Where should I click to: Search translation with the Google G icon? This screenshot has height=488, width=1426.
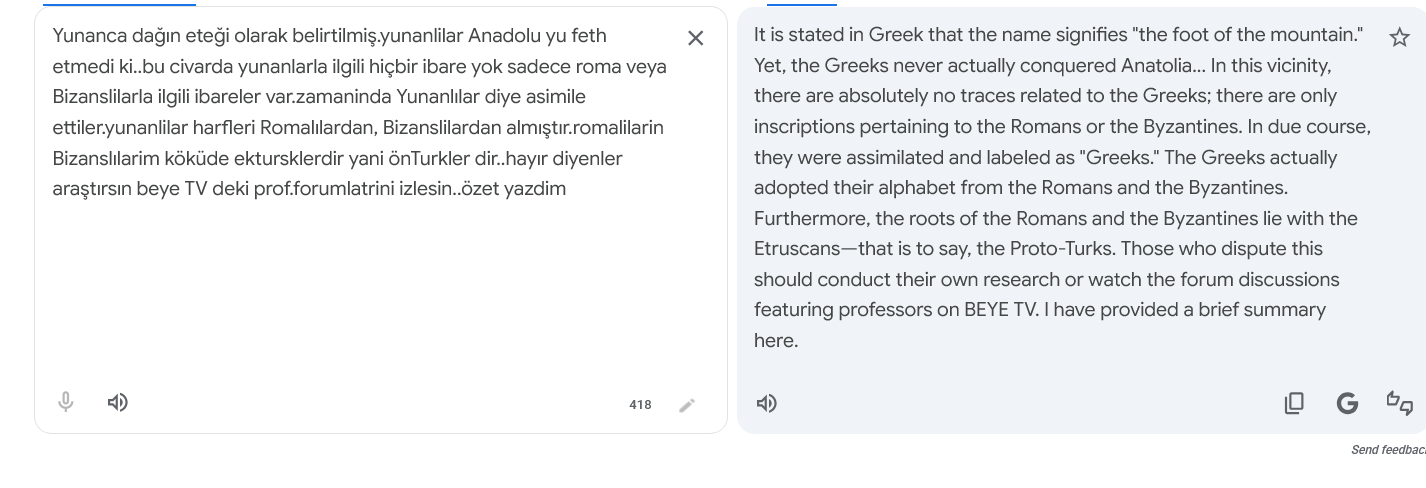[1347, 403]
